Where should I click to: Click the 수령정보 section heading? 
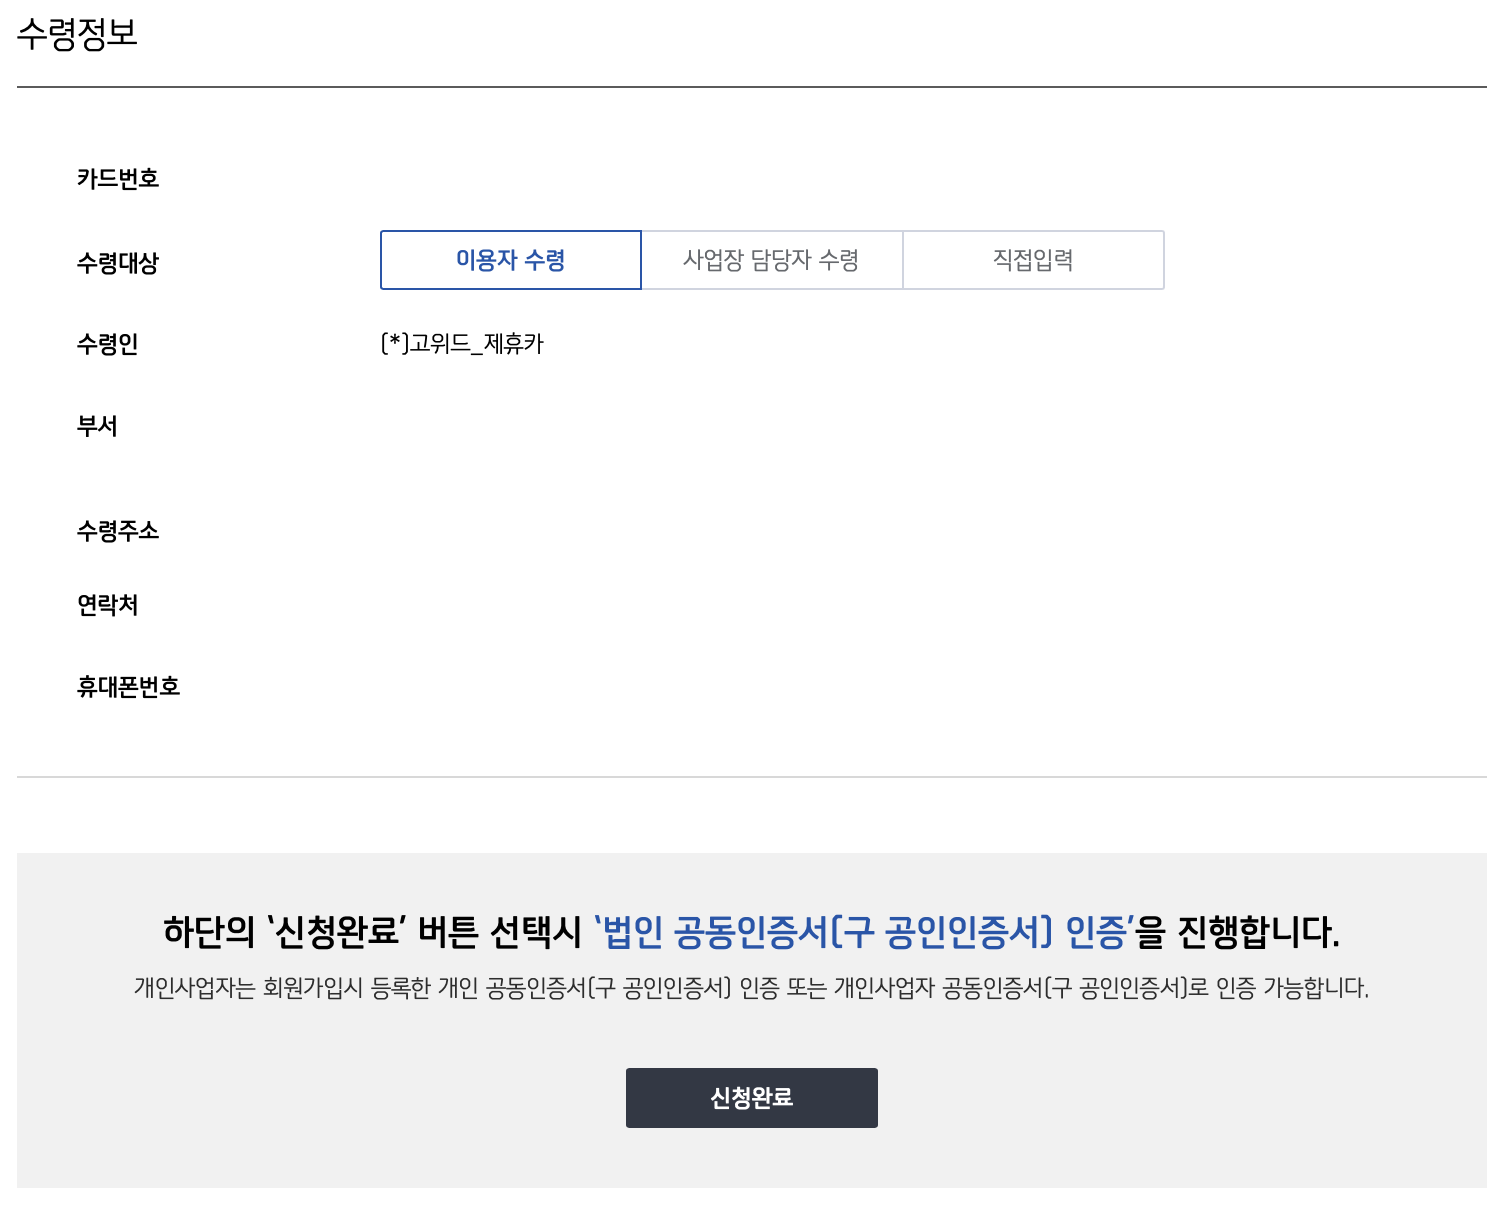pos(77,34)
